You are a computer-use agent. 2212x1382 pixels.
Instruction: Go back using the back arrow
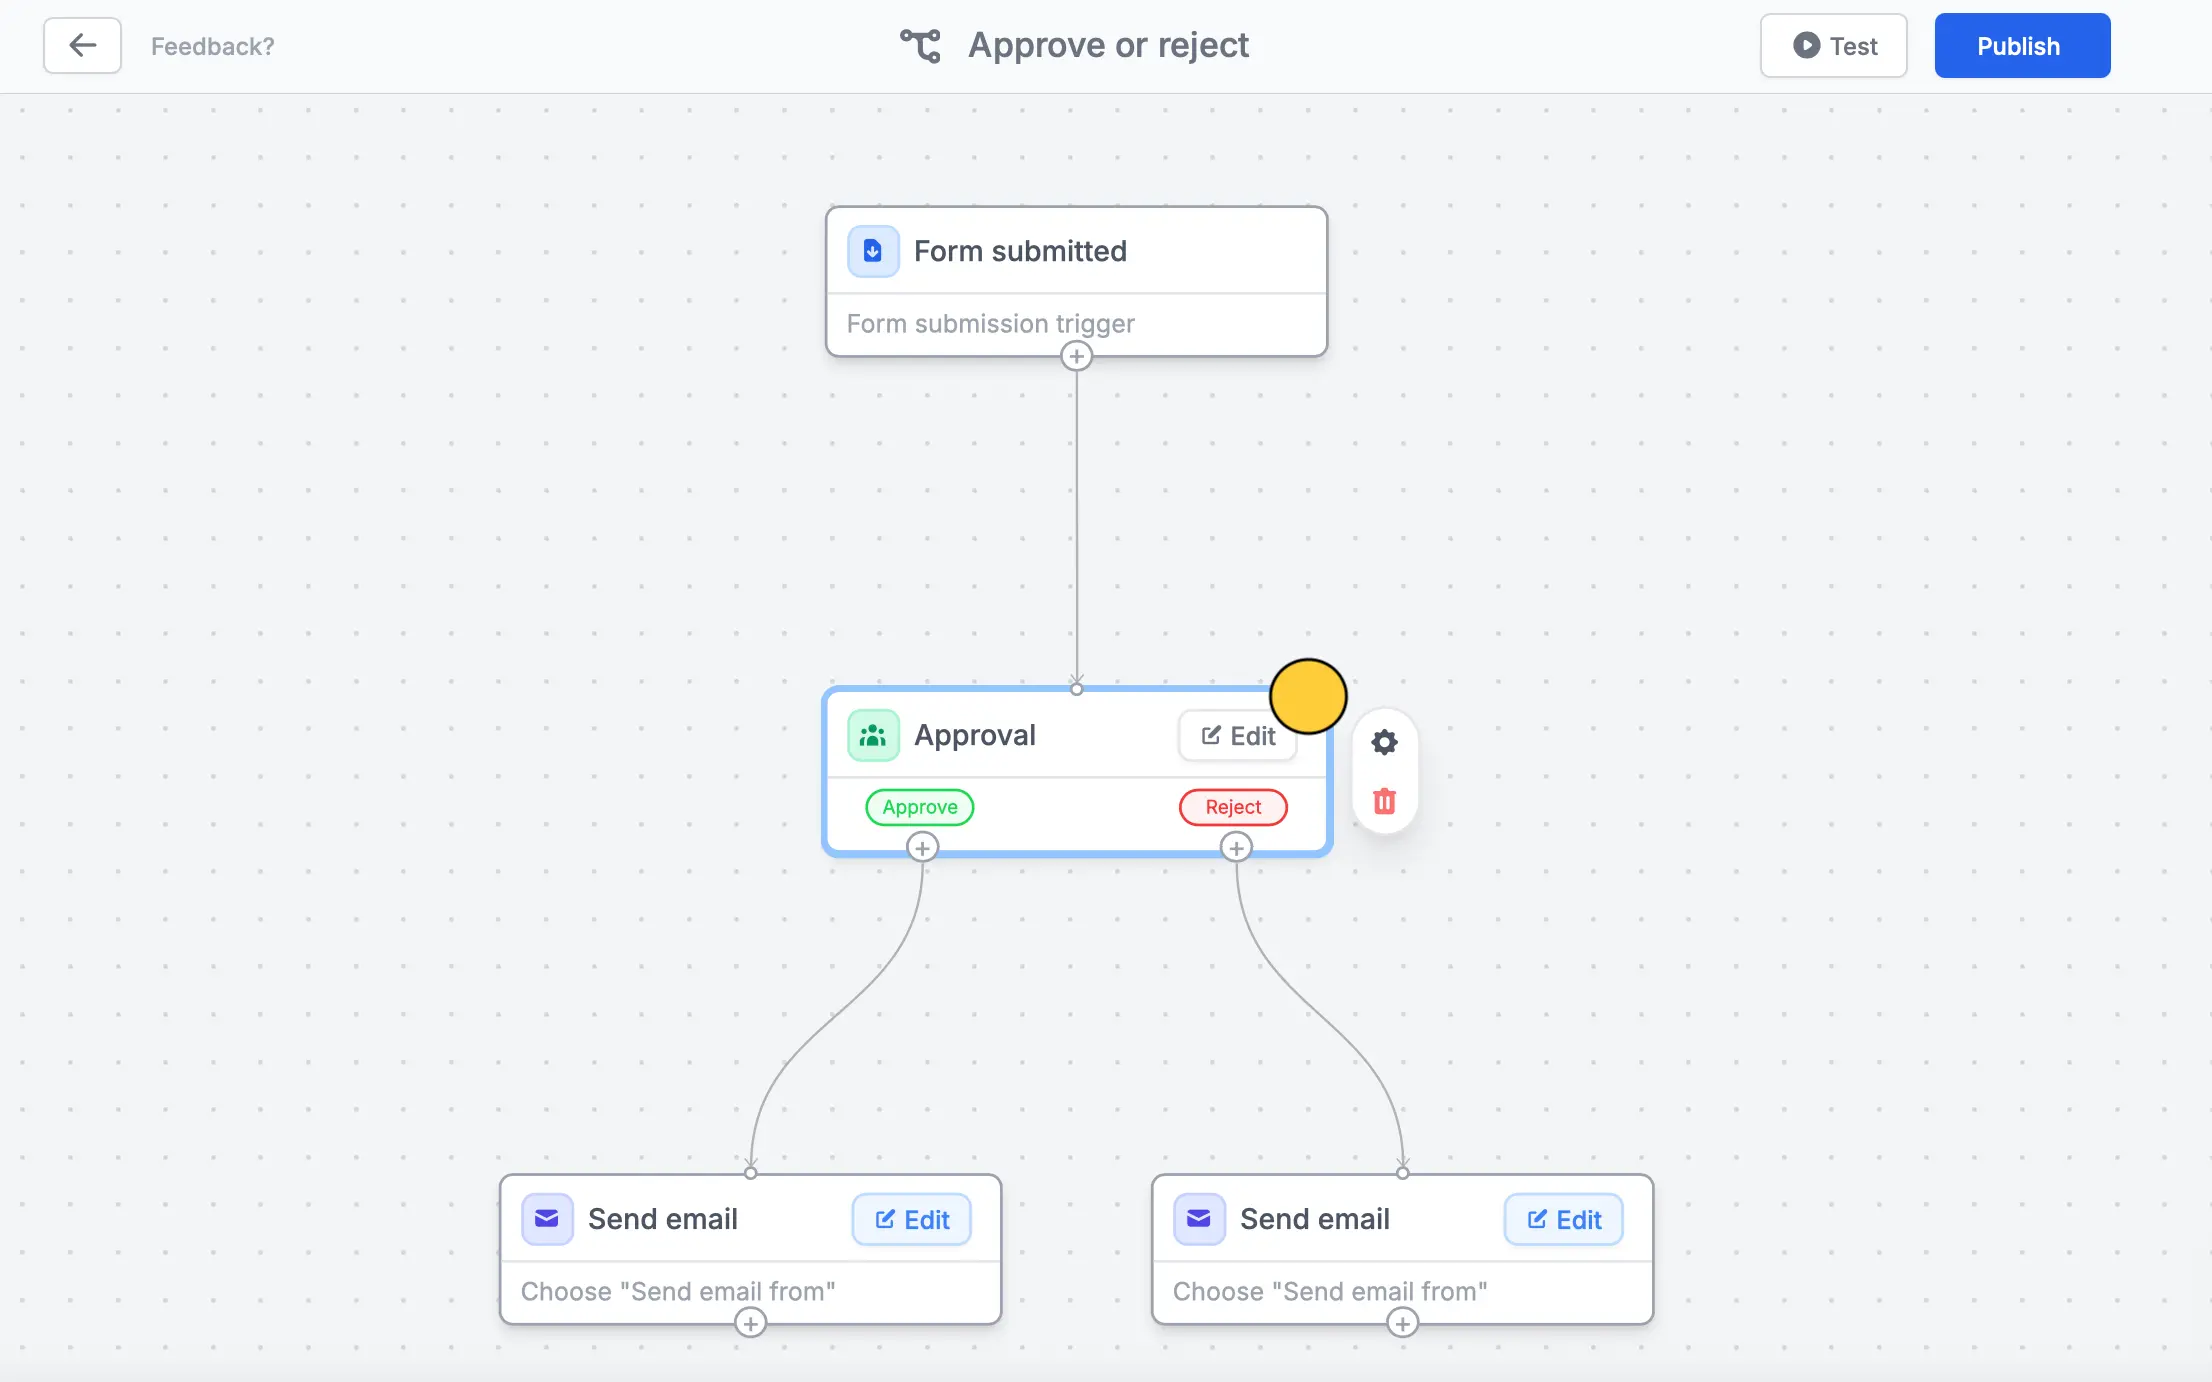[x=82, y=45]
